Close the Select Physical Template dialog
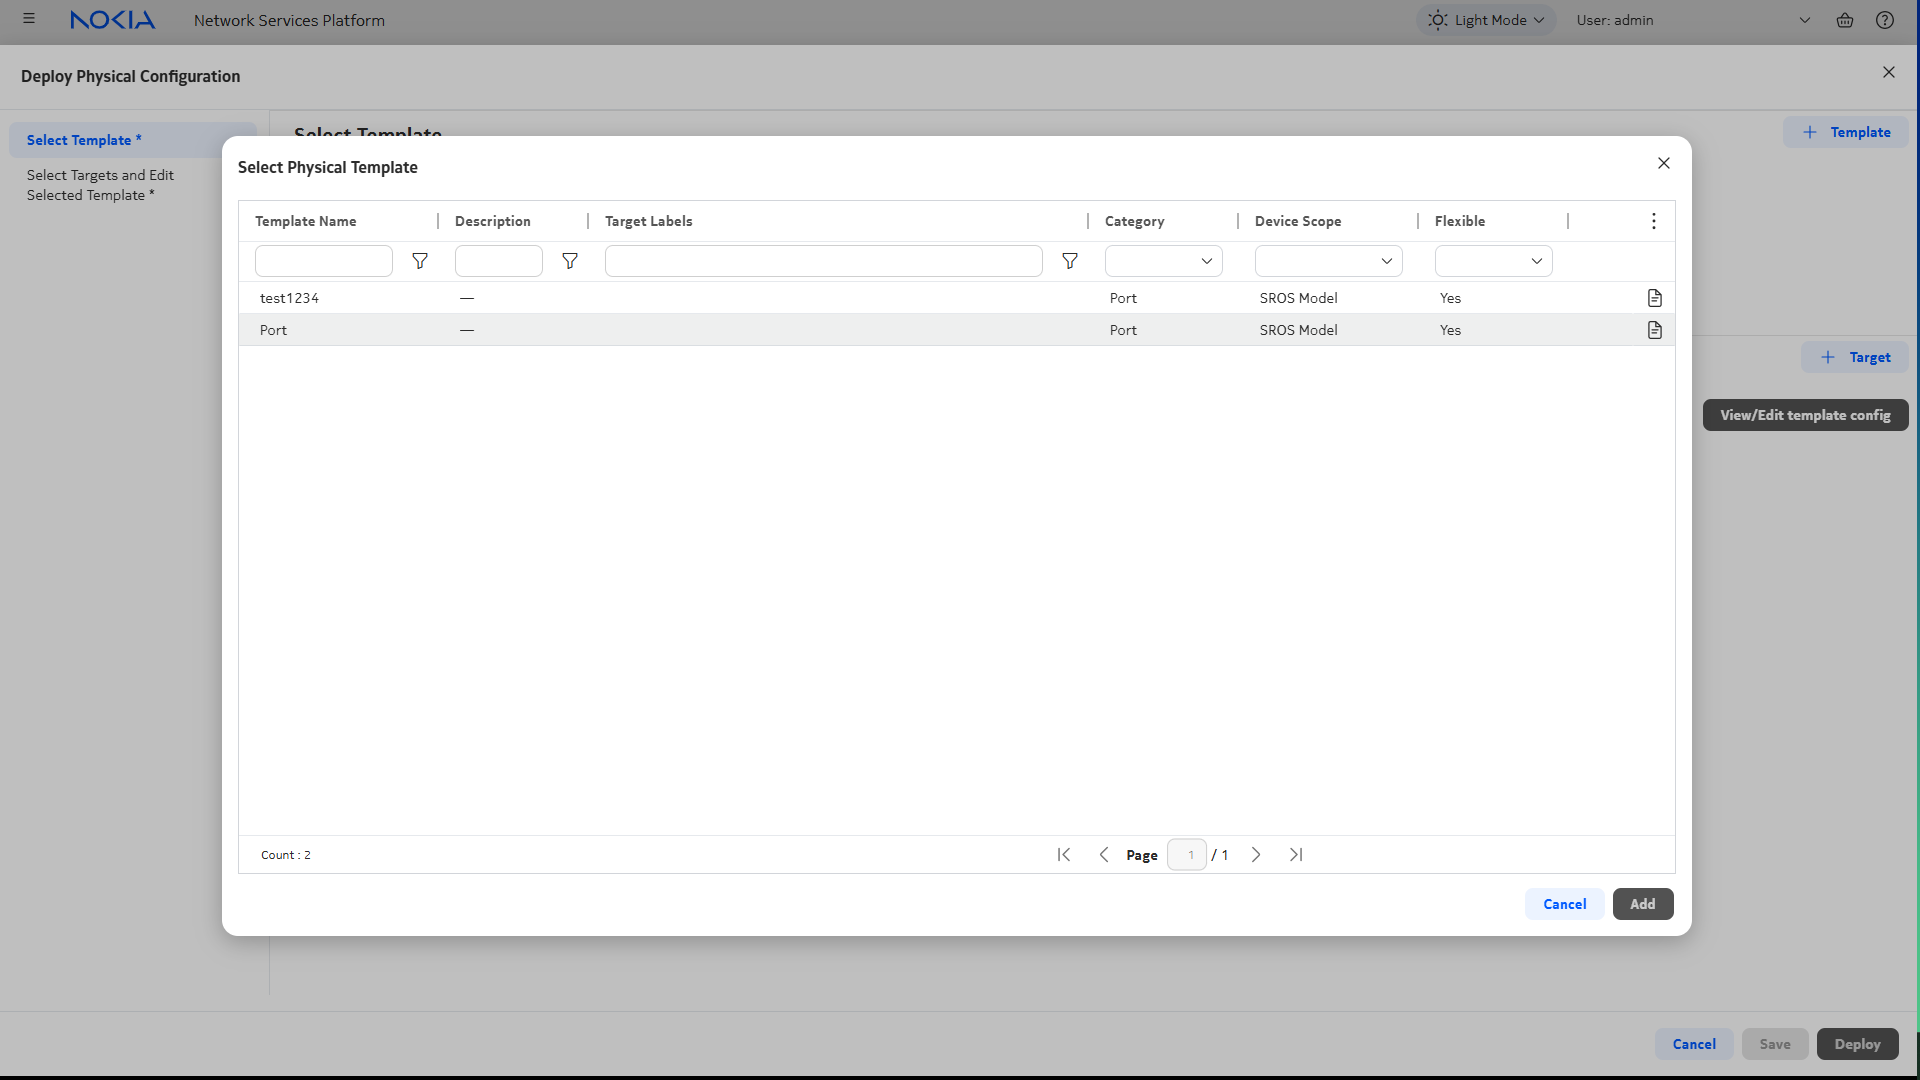This screenshot has width=1920, height=1080. coord(1663,163)
